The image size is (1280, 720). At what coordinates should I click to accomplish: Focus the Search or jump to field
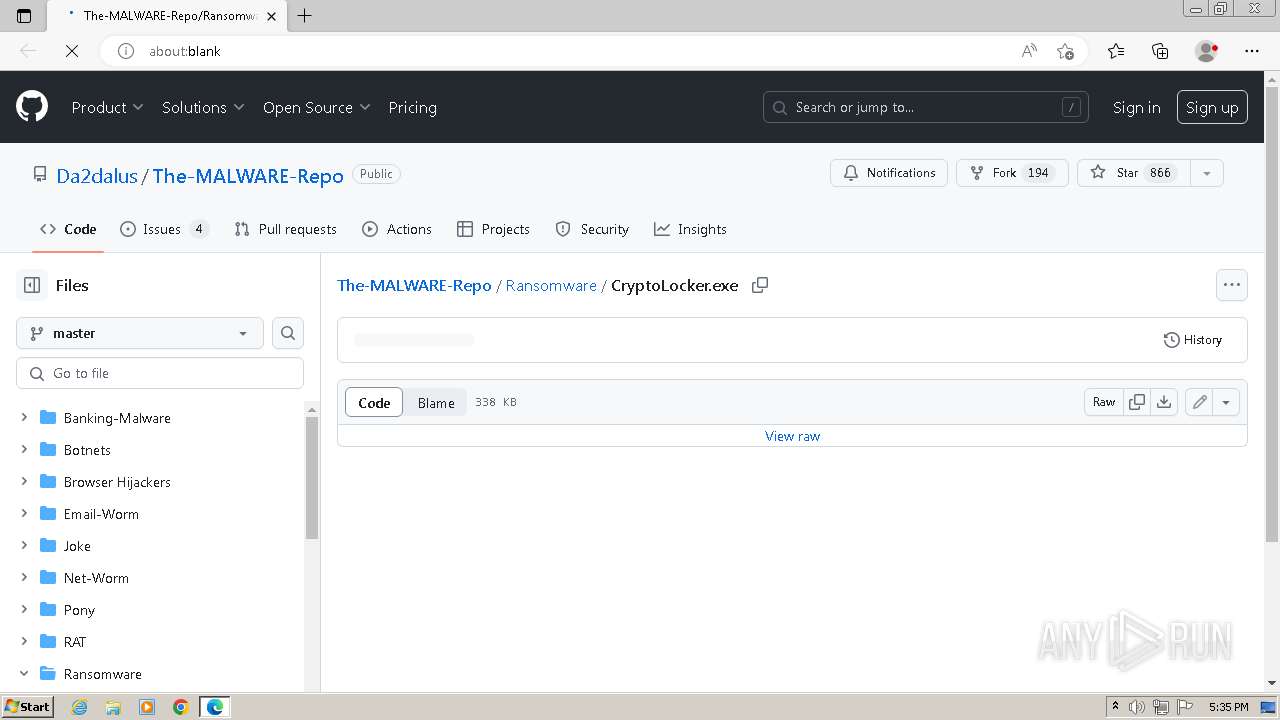click(x=926, y=107)
